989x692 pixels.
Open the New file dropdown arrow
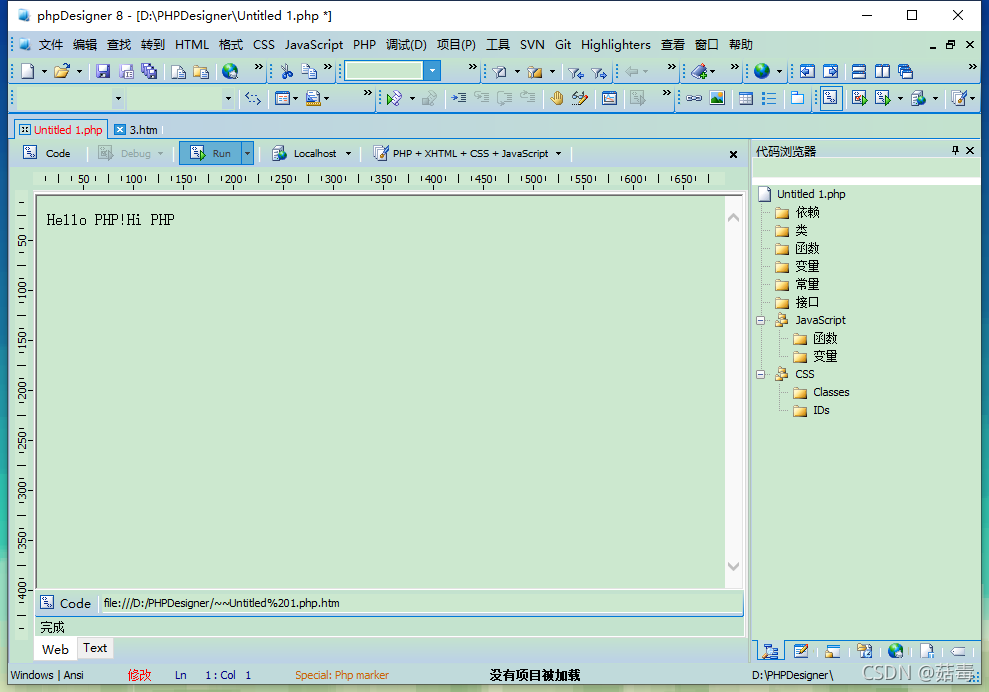[44, 72]
